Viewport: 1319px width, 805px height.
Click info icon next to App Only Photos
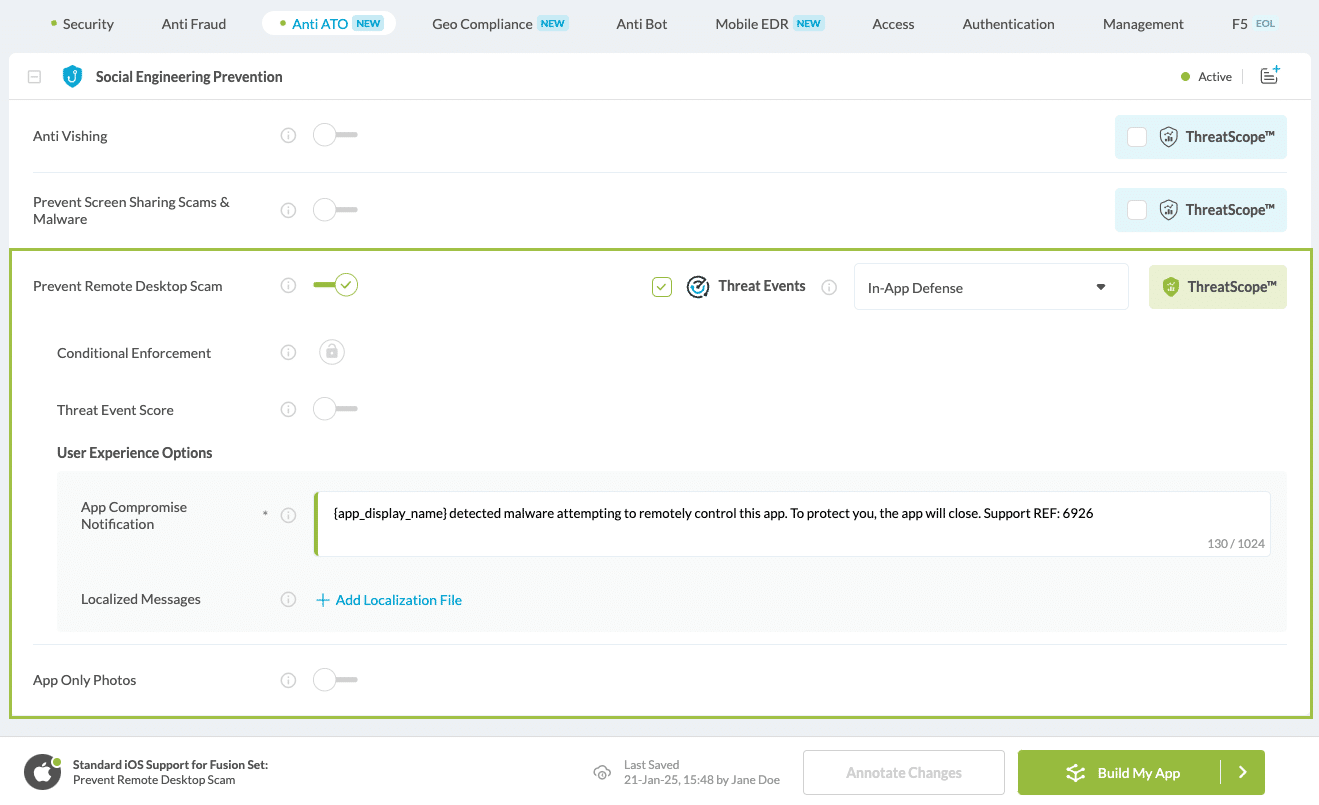(288, 680)
